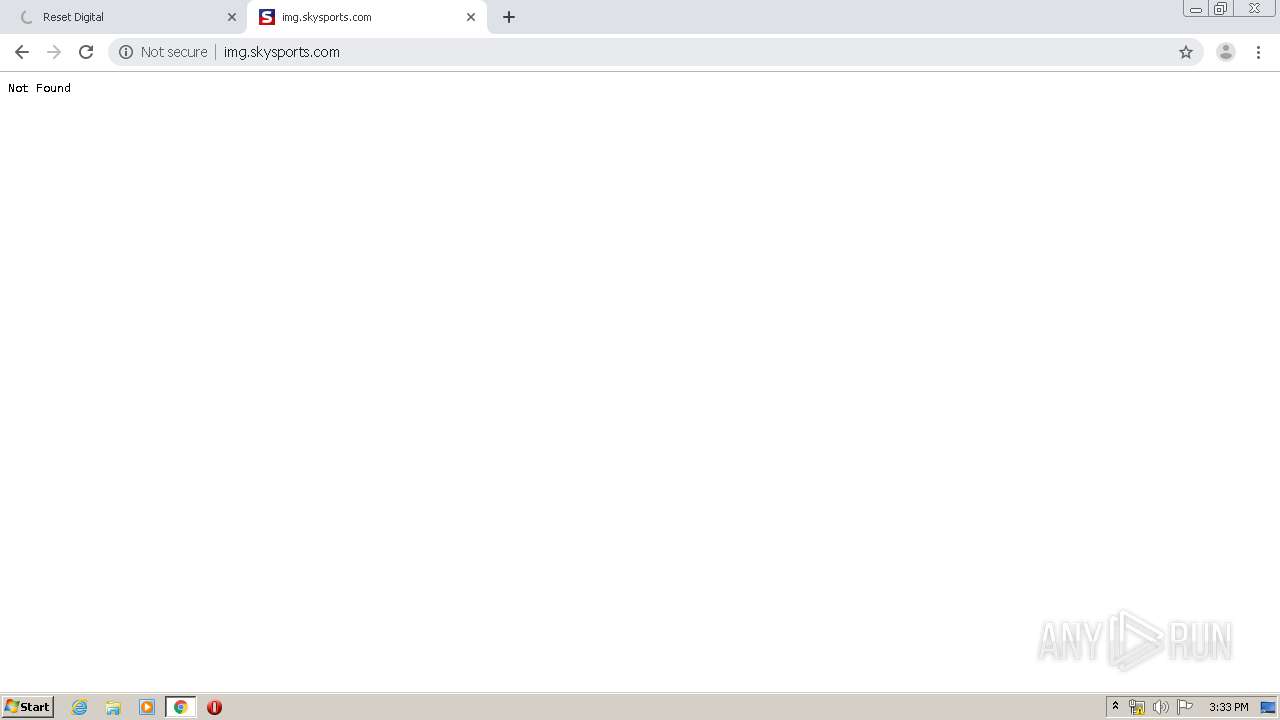Click the Show desktop icon in tray
This screenshot has height=720, width=1280.
(1268, 707)
